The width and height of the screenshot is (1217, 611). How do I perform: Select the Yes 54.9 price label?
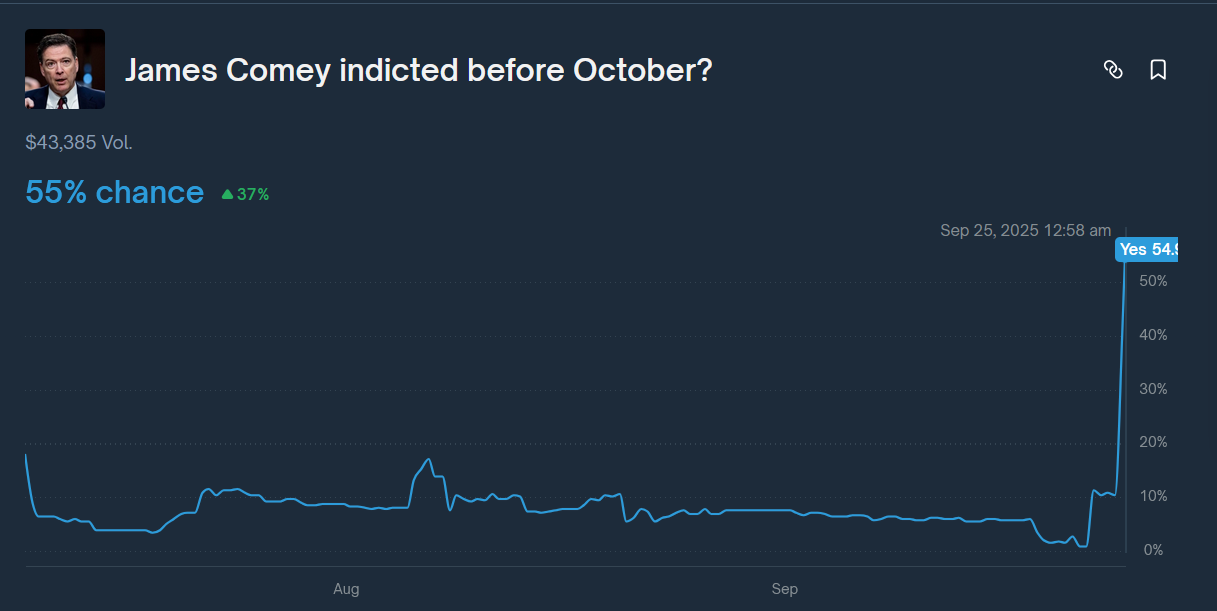point(1147,249)
